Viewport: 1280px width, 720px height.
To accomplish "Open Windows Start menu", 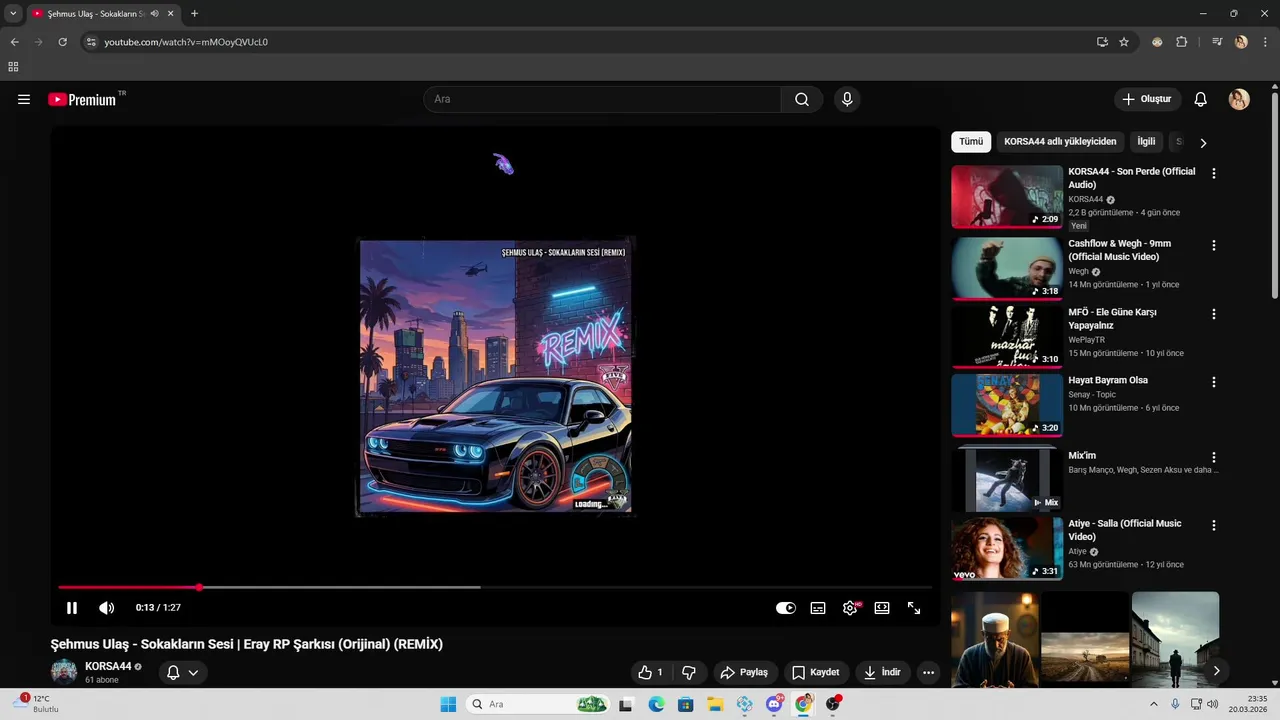I will (448, 704).
